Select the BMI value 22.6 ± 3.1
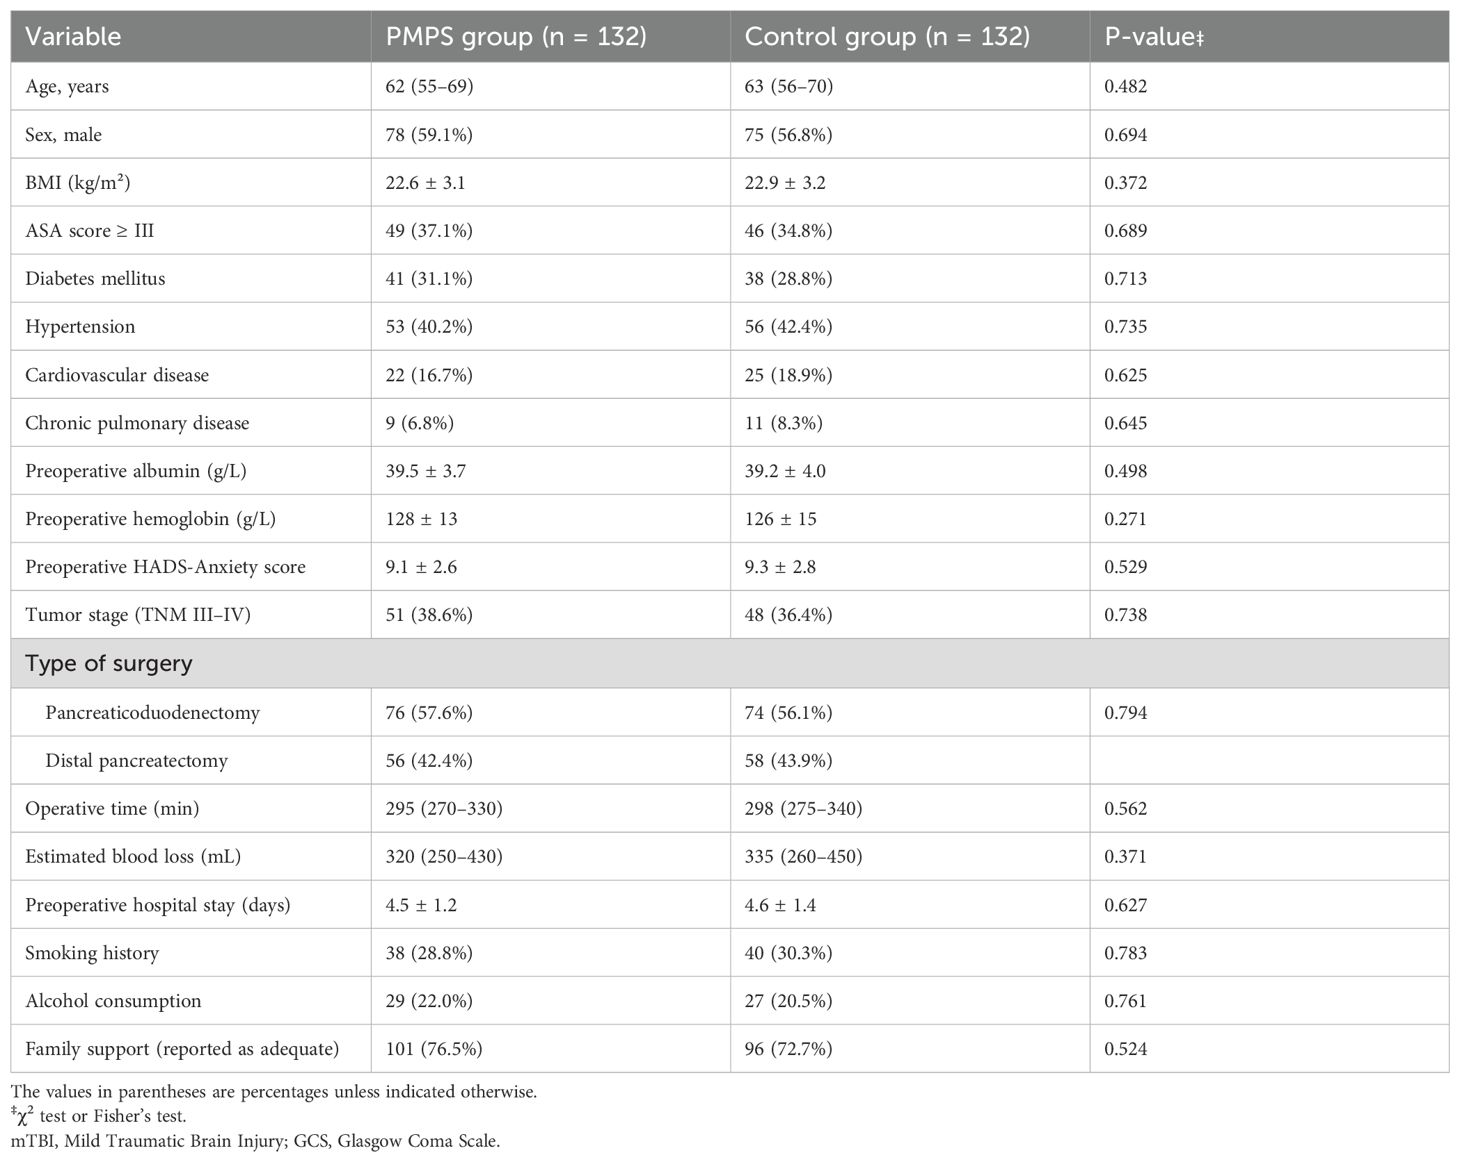 (425, 182)
